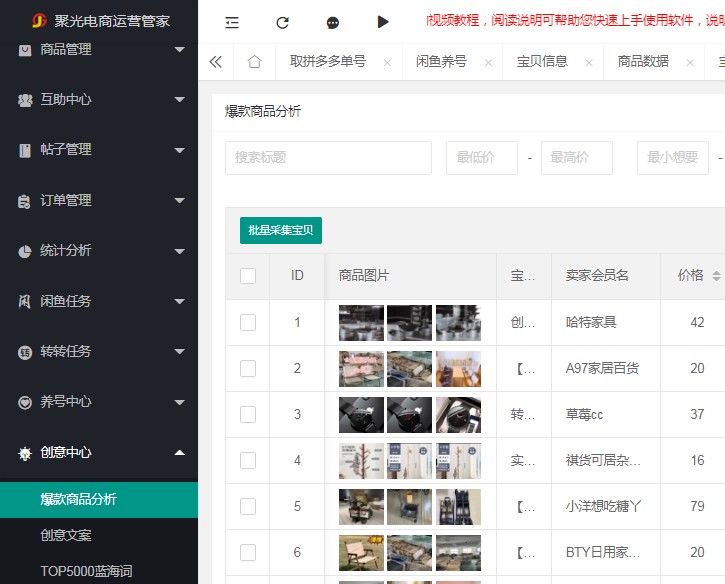The image size is (725, 584).
Task: Expand the 转转任务 menu arrow
Action: tap(179, 351)
